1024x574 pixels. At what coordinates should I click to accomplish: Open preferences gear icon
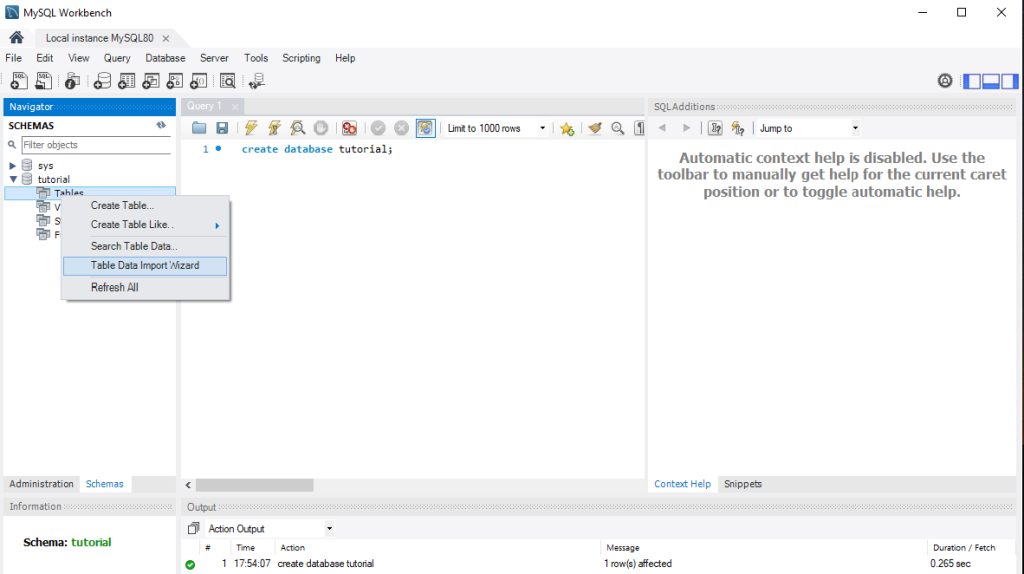click(x=944, y=80)
